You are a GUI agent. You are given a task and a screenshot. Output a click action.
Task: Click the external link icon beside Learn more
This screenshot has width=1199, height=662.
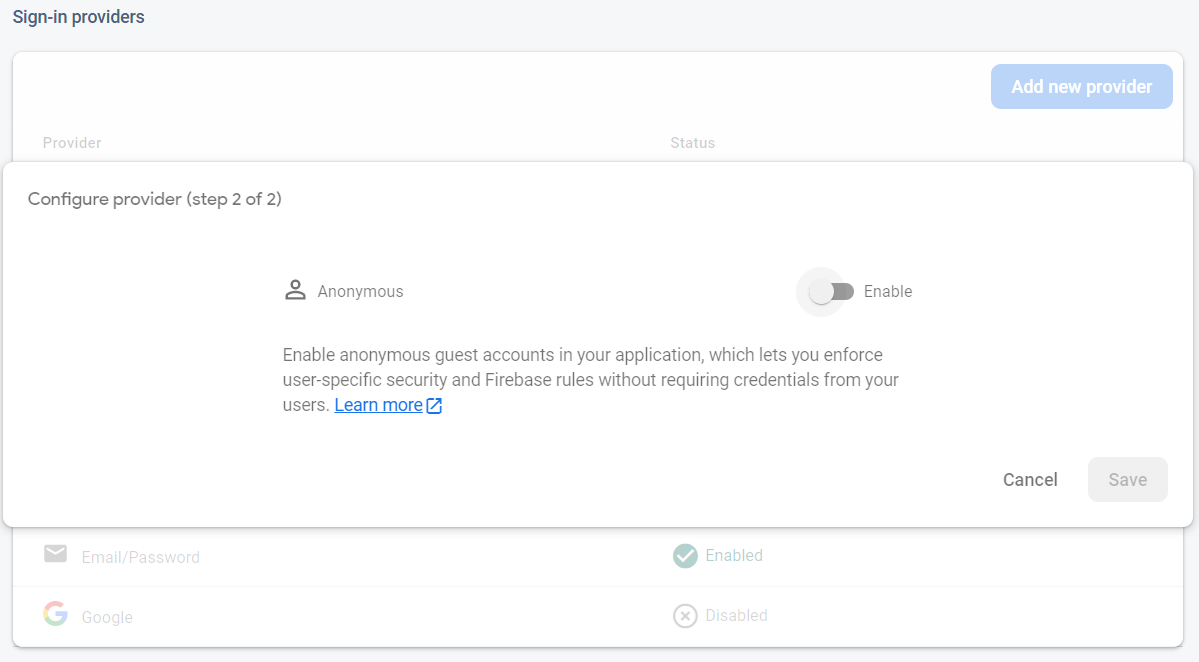click(434, 405)
